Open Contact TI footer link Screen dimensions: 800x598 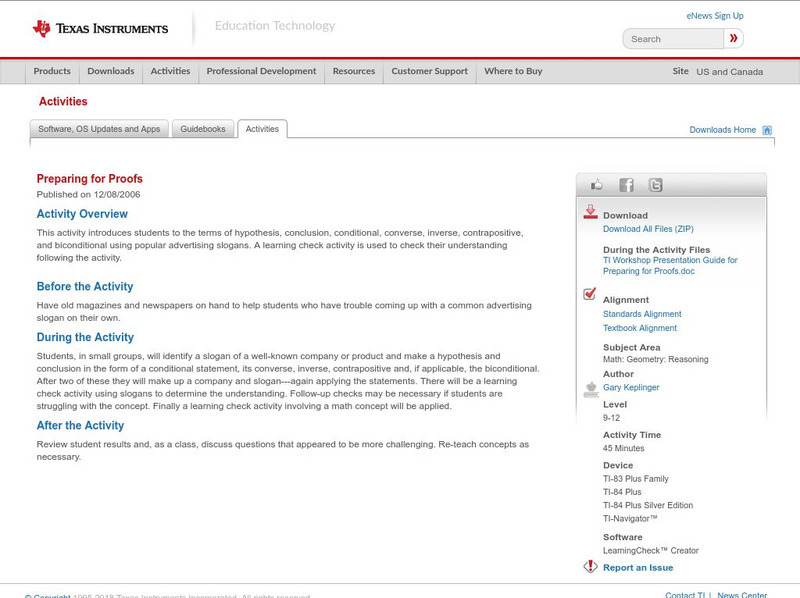point(685,595)
